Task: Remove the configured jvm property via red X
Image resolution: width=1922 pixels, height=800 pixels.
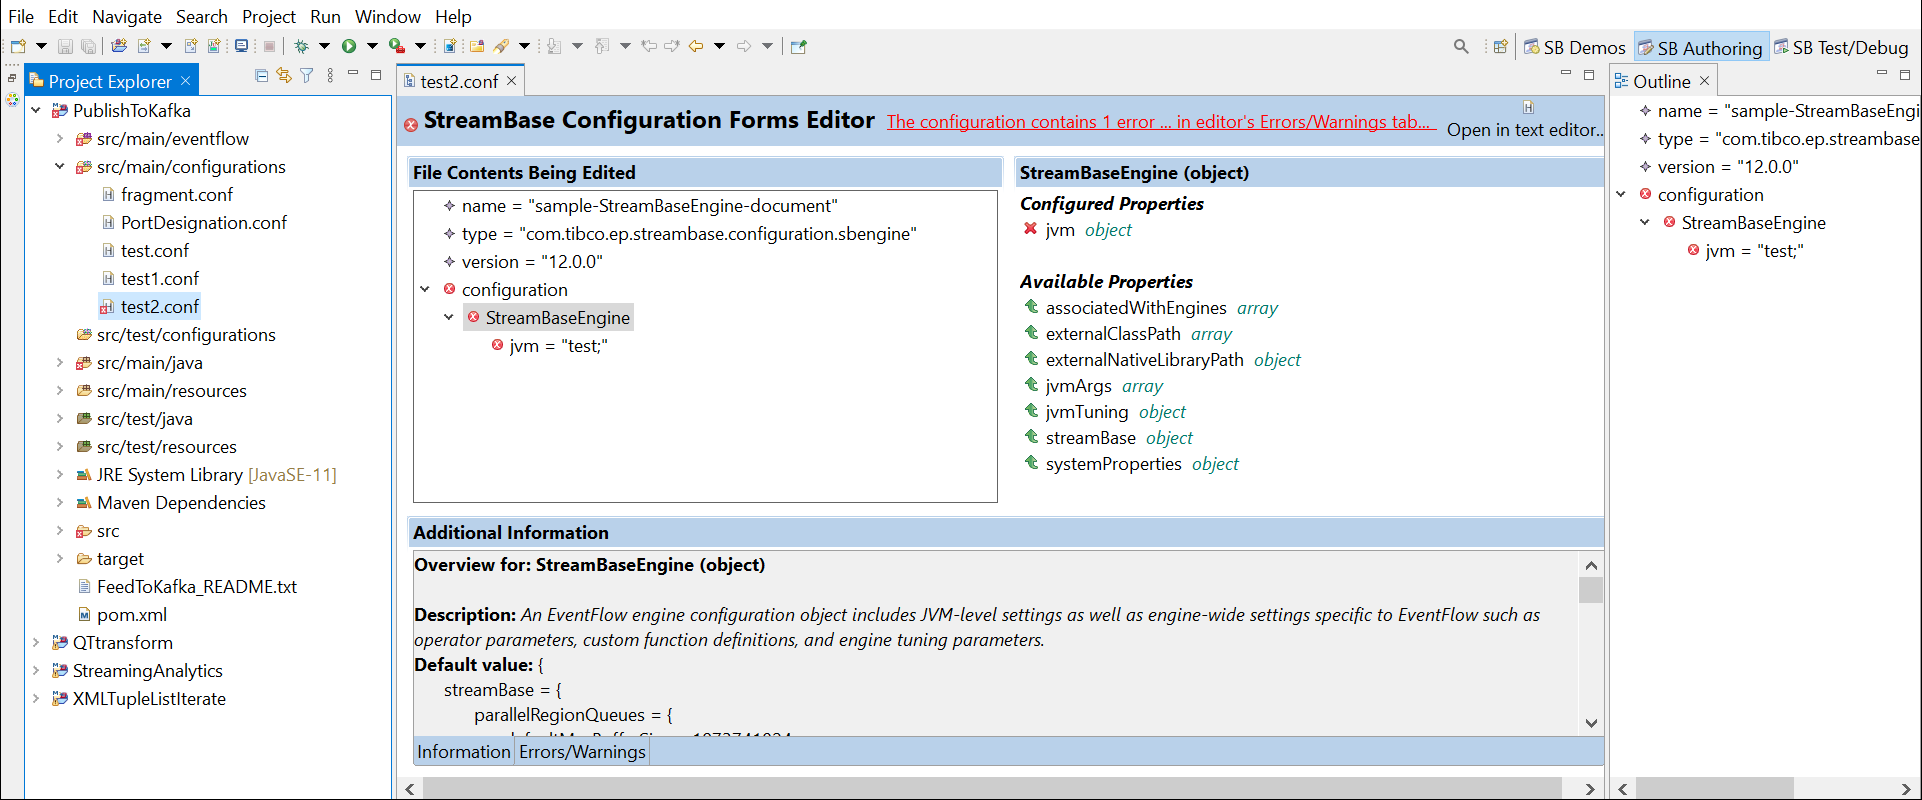Action: click(1030, 229)
